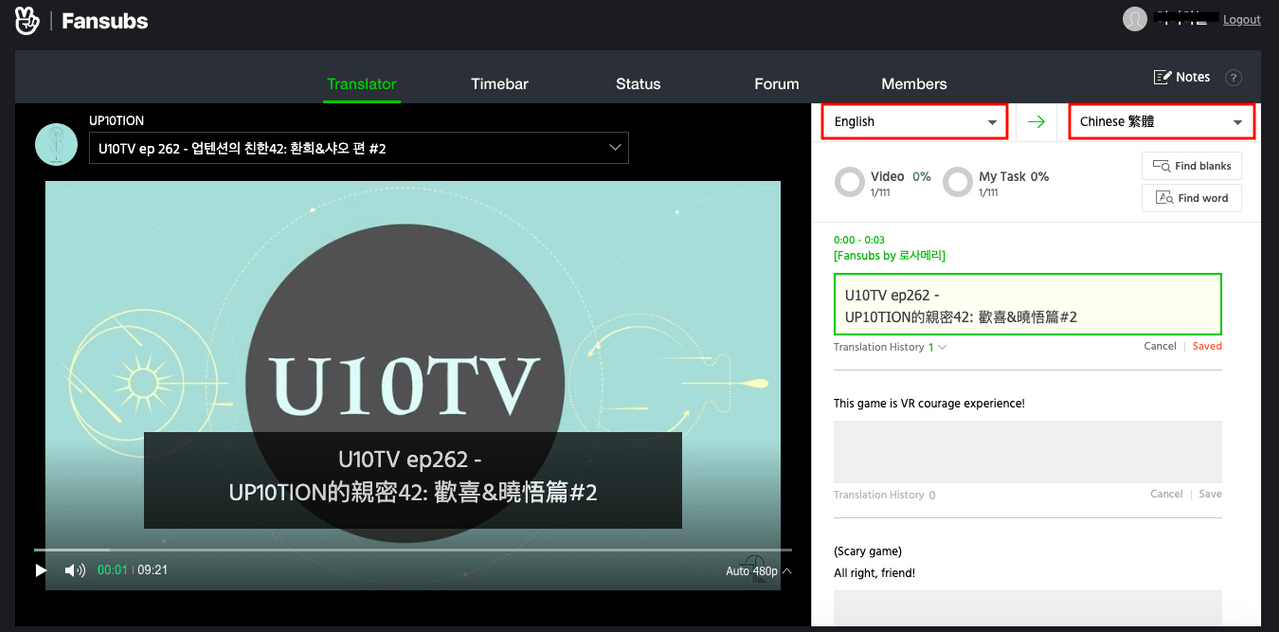Click the 0:00 - 0:03 timestamp

point(859,240)
